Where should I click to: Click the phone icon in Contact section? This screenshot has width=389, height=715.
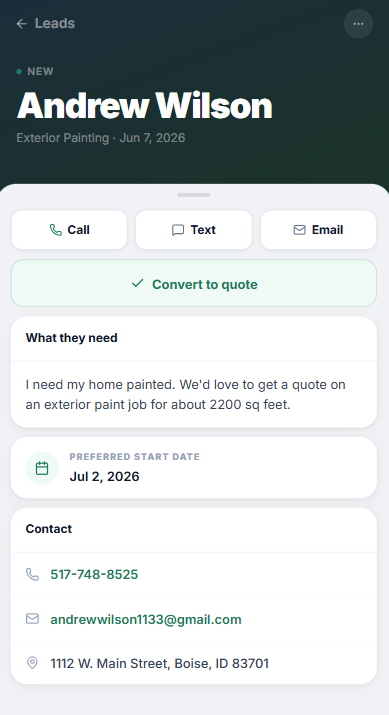[32, 574]
